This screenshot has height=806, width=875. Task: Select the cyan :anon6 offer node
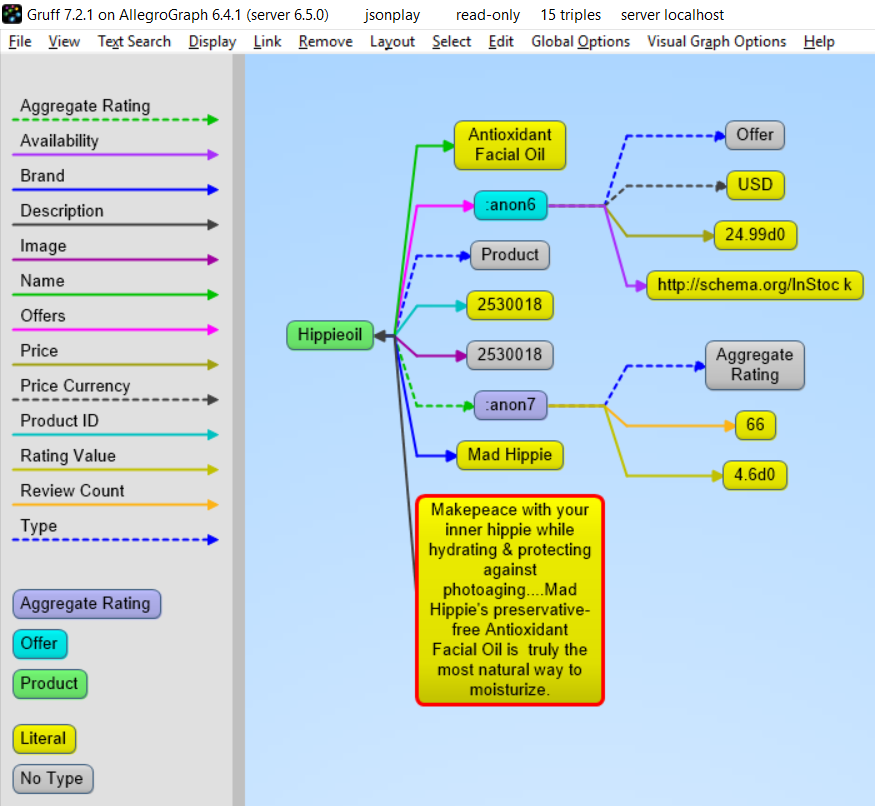510,206
